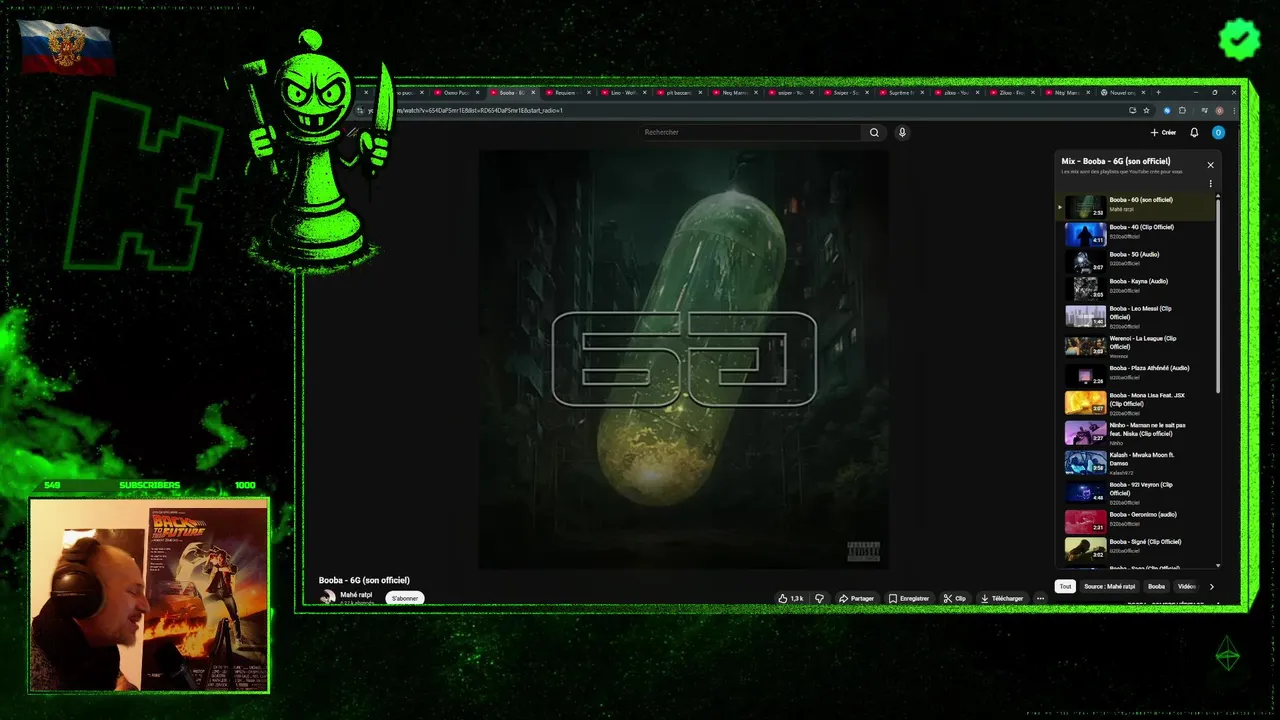Viewport: 1280px width, 720px height.
Task: Save video with Enregistrer button
Action: point(909,598)
